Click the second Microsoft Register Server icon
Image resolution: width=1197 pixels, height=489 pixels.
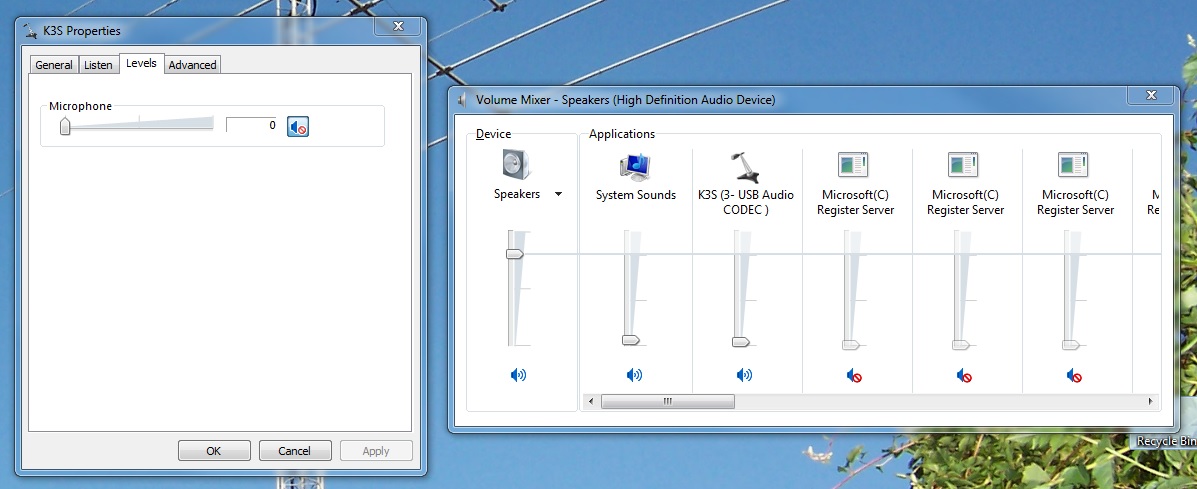pos(964,166)
